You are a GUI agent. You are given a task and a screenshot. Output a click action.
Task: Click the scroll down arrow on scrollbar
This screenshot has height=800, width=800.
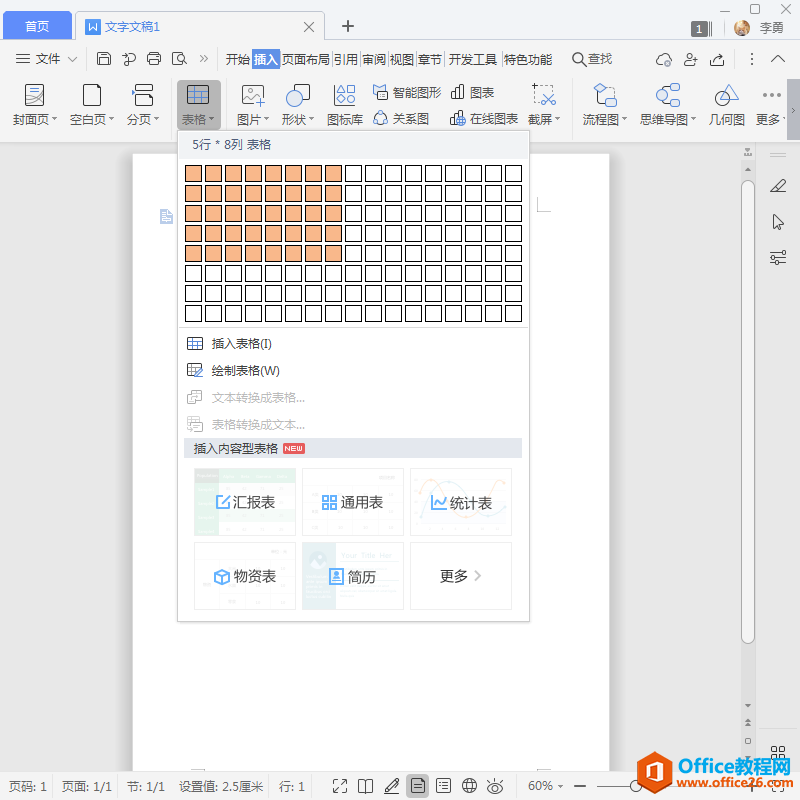[x=748, y=706]
